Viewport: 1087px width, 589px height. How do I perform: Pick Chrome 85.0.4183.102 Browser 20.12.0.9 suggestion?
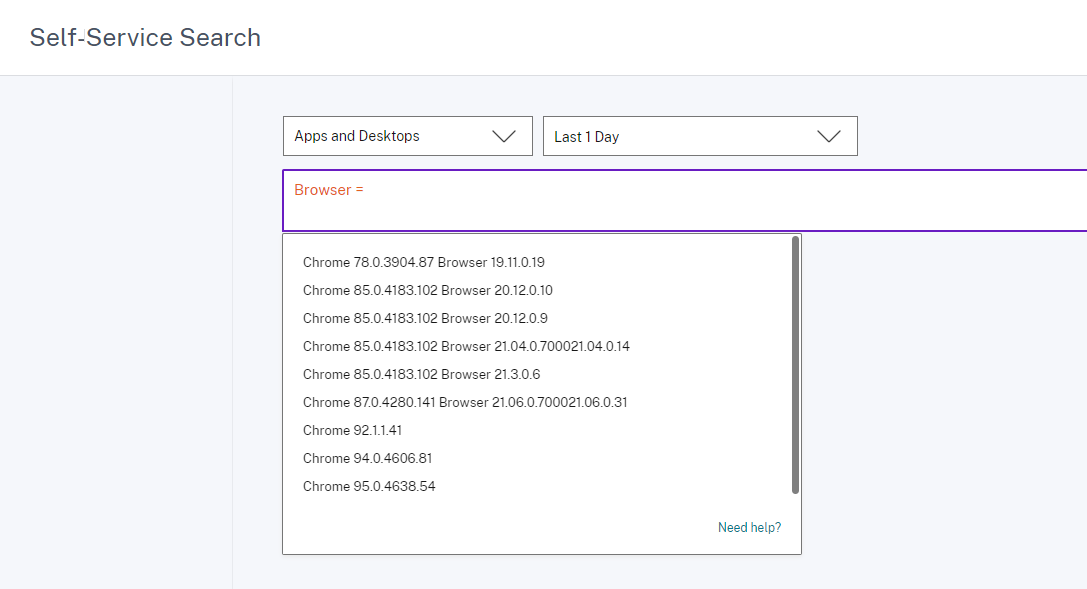tap(425, 318)
